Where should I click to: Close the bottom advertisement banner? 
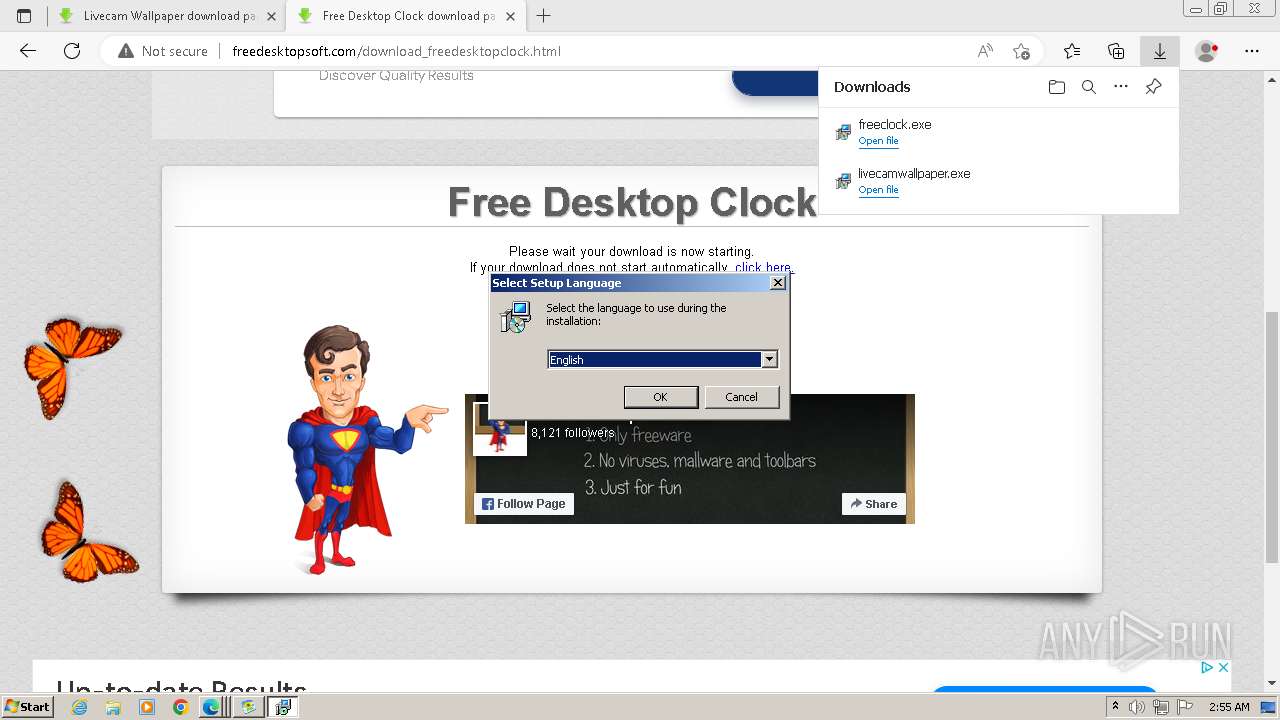(x=1222, y=667)
